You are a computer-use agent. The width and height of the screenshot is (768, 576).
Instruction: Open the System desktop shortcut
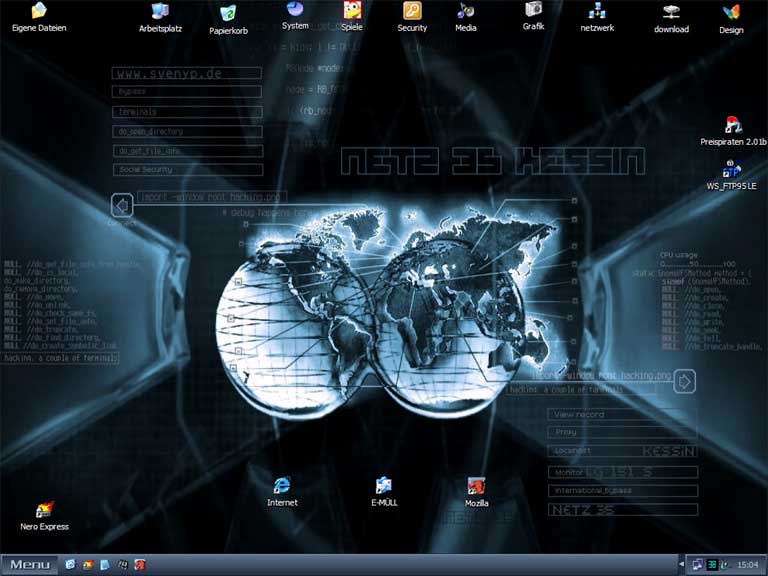[295, 16]
